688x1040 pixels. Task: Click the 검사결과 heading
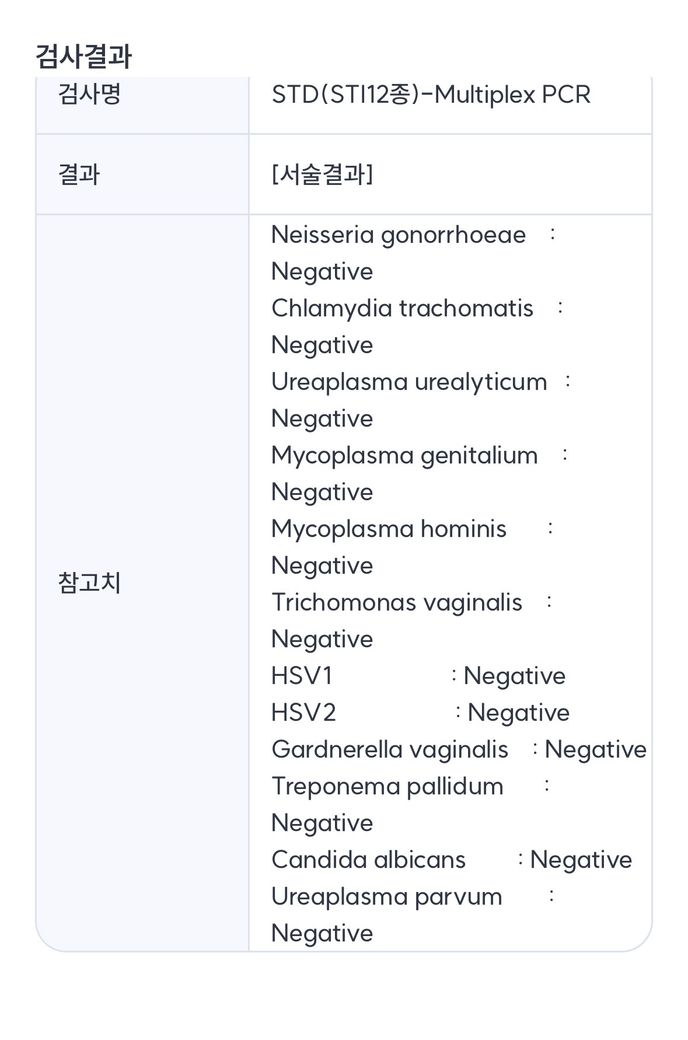[83, 56]
